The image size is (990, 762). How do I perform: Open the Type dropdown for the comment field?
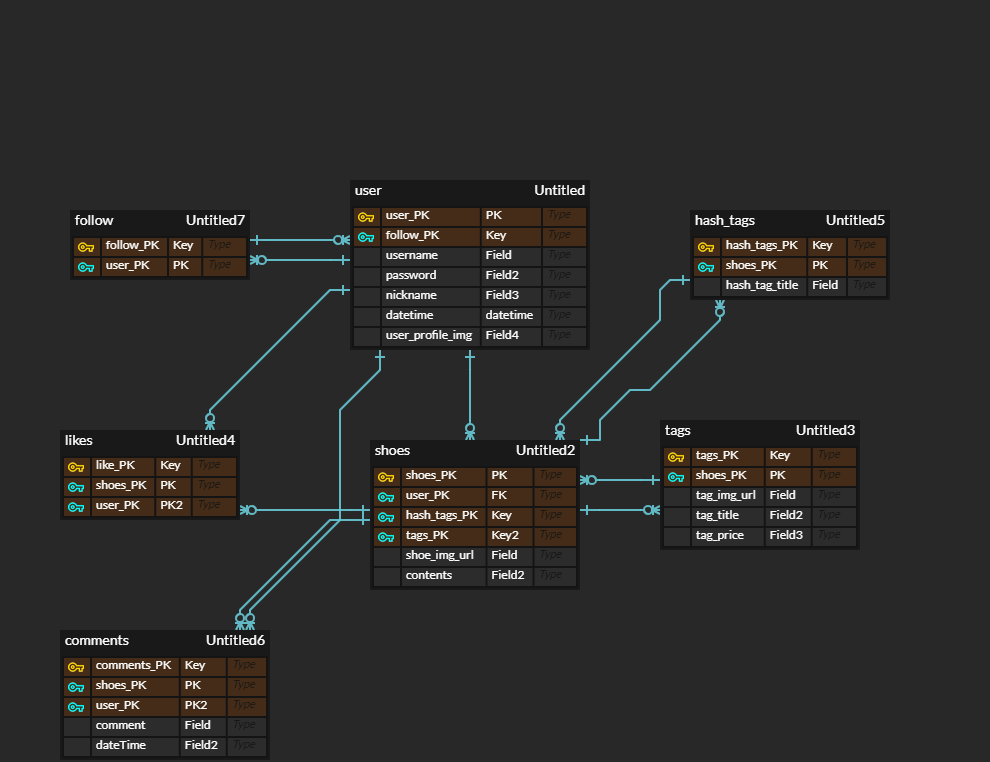click(246, 725)
